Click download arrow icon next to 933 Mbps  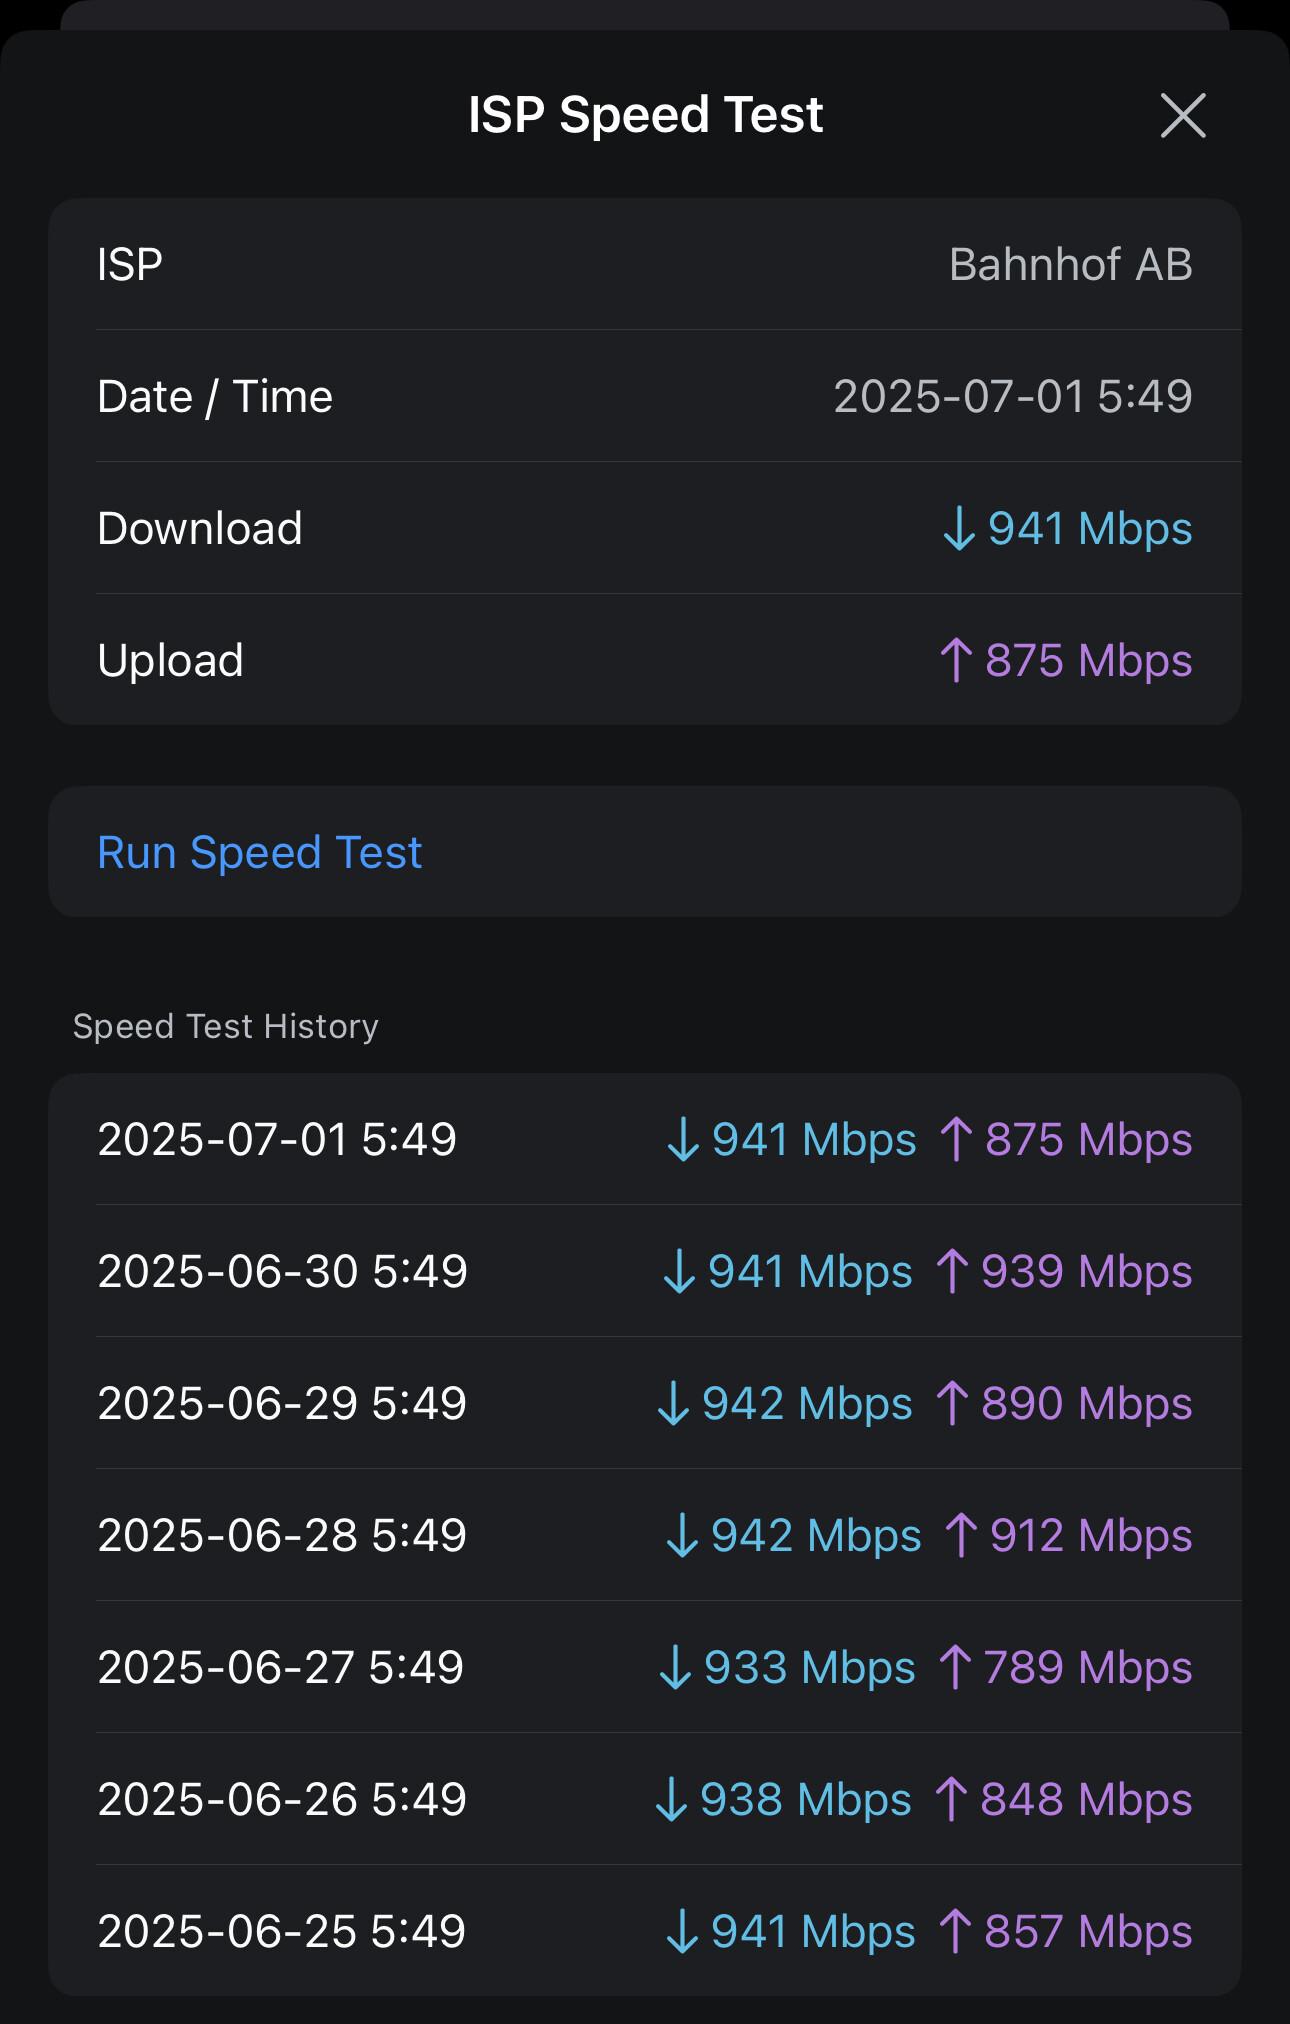click(x=675, y=1667)
